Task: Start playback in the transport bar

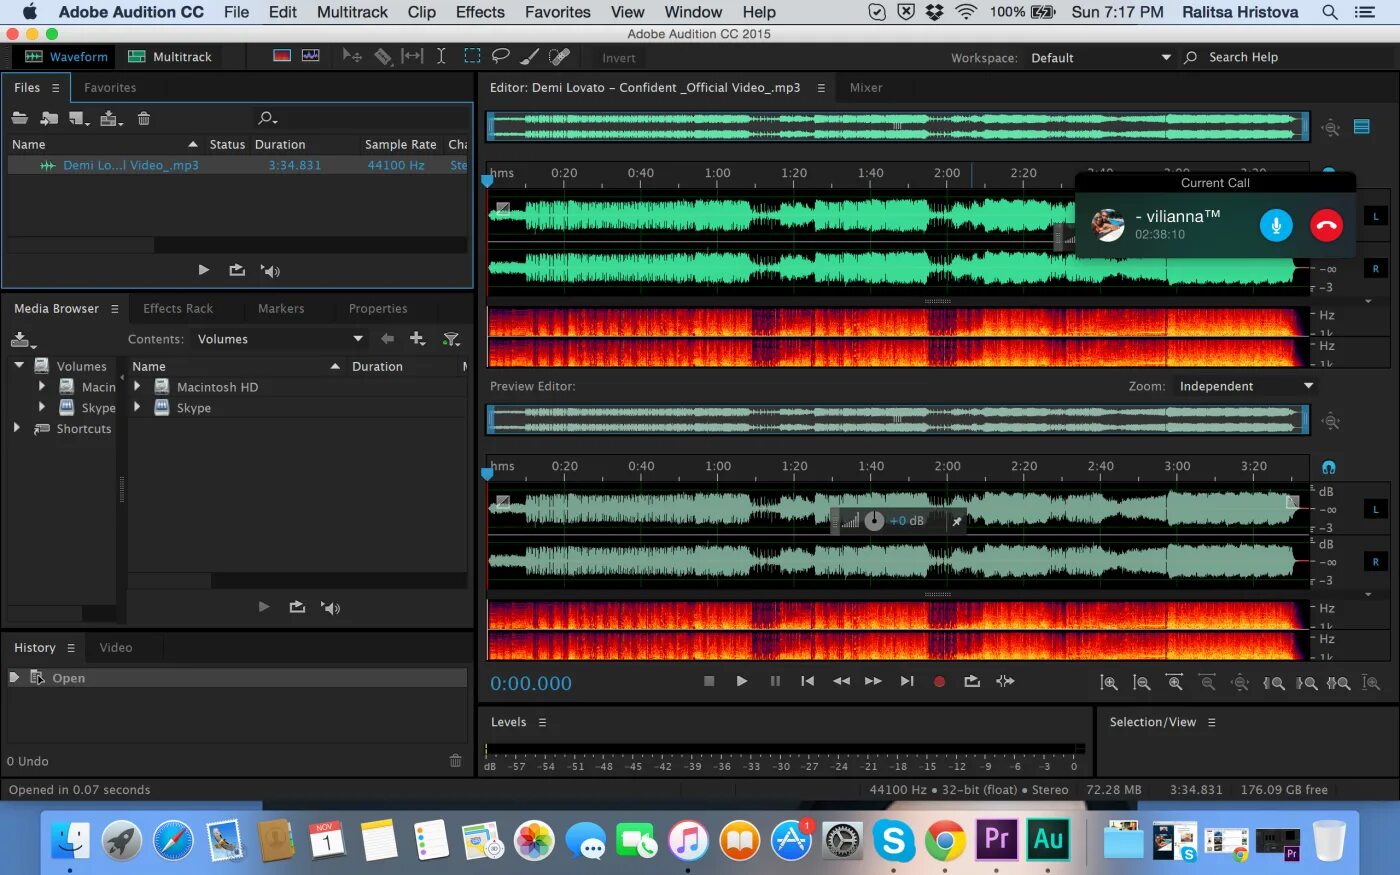Action: point(742,681)
